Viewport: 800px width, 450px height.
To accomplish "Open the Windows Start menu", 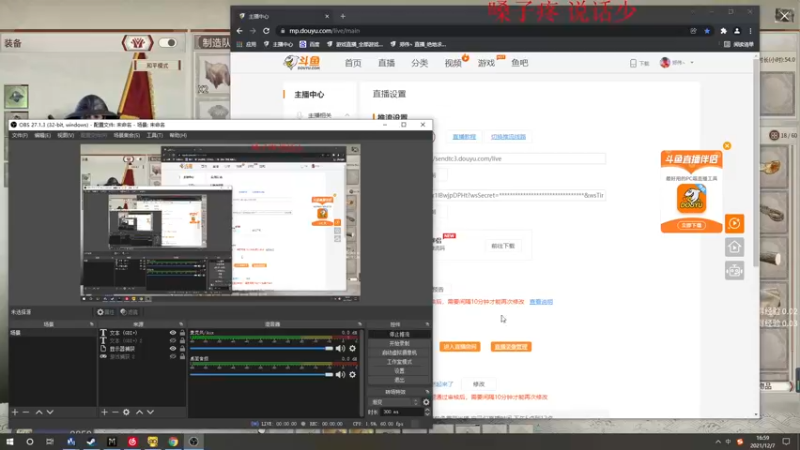I will (x=10, y=441).
